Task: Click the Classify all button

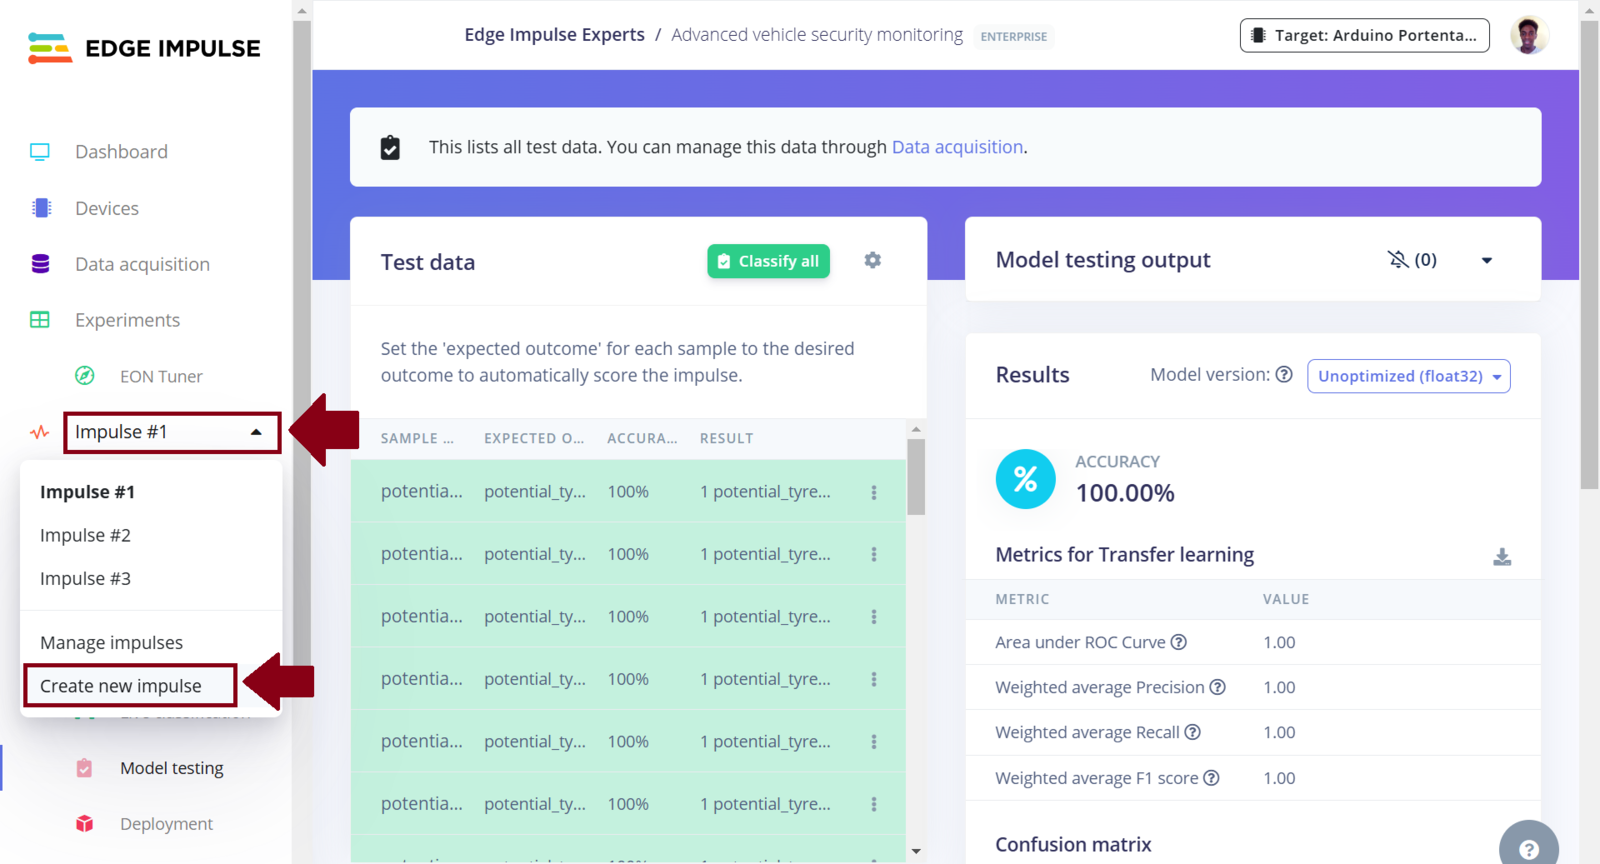Action: [768, 261]
